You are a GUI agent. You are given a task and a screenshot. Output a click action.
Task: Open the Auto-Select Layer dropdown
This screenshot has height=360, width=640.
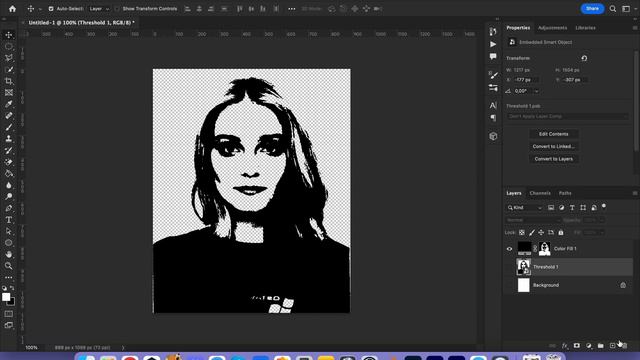point(99,9)
